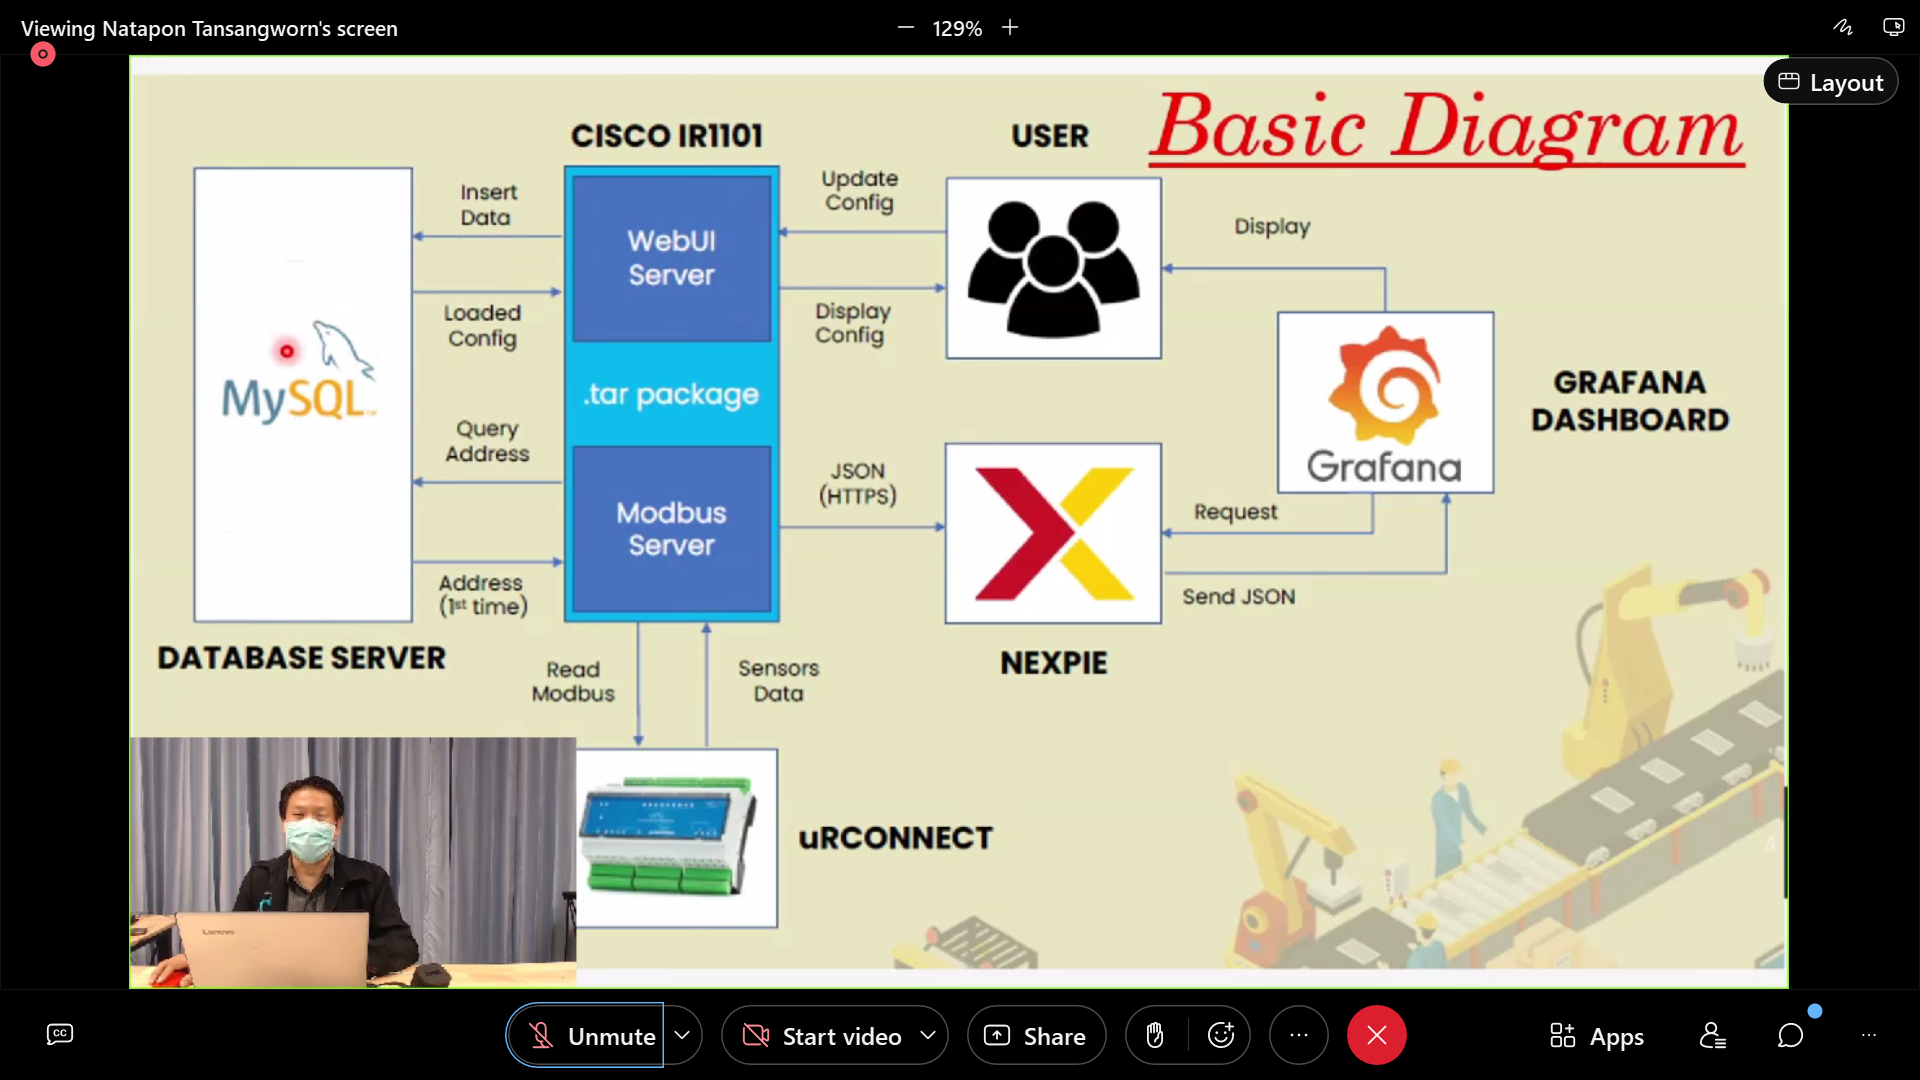Click the Display Config label
This screenshot has width=1920, height=1080.
(x=852, y=323)
